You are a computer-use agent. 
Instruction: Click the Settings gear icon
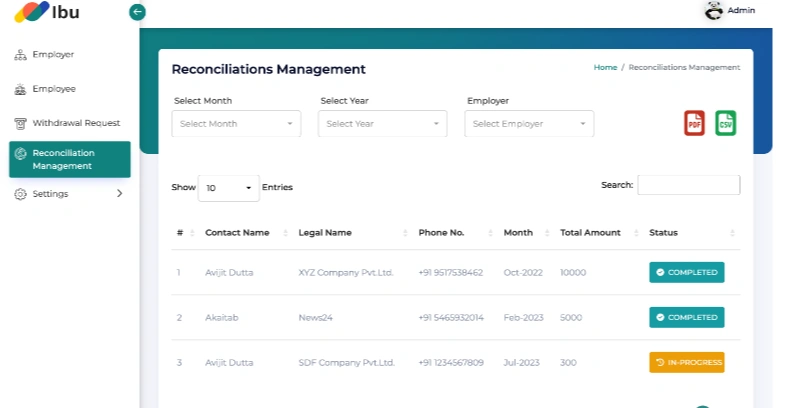(20, 194)
